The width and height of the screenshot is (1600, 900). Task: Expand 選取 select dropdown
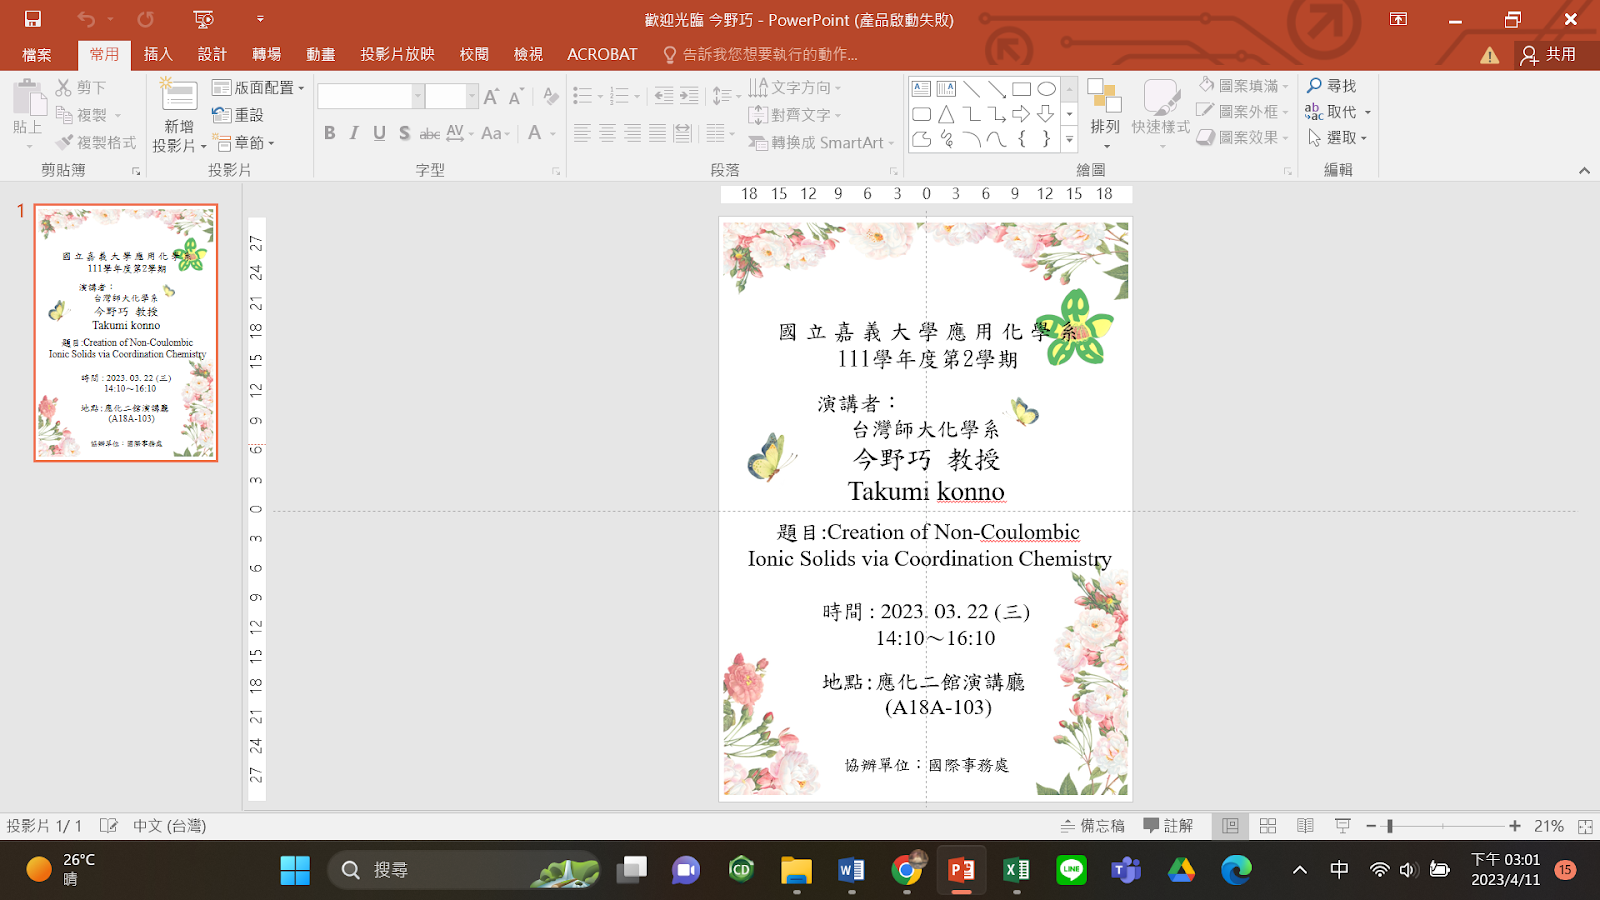click(x=1337, y=138)
